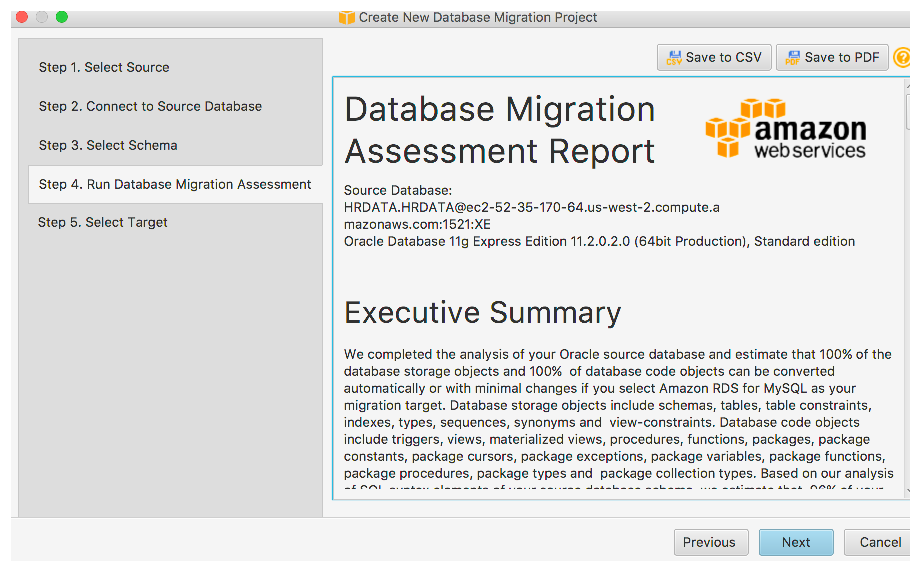Open help via the orange question mark icon
923x575 pixels.
click(x=902, y=58)
